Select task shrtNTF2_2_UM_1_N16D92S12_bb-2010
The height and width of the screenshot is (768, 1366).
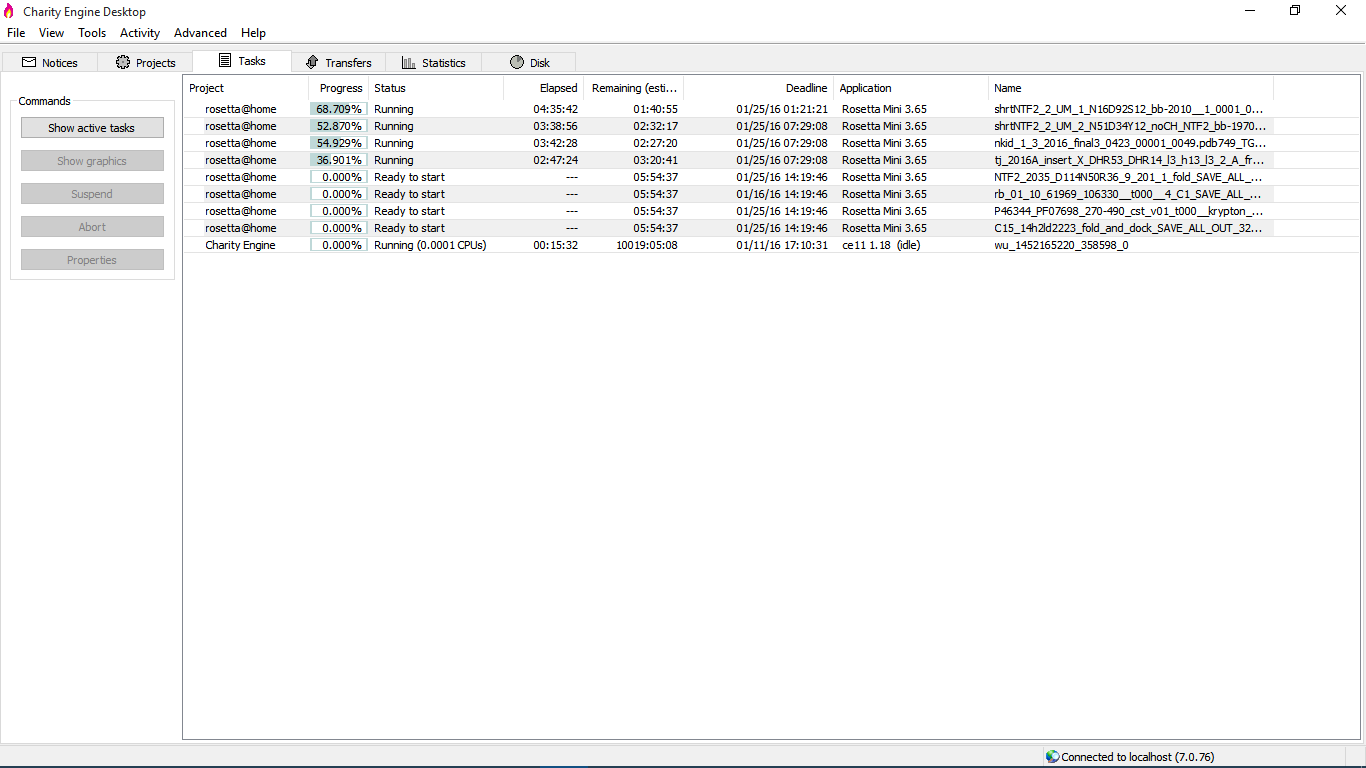(x=1129, y=109)
